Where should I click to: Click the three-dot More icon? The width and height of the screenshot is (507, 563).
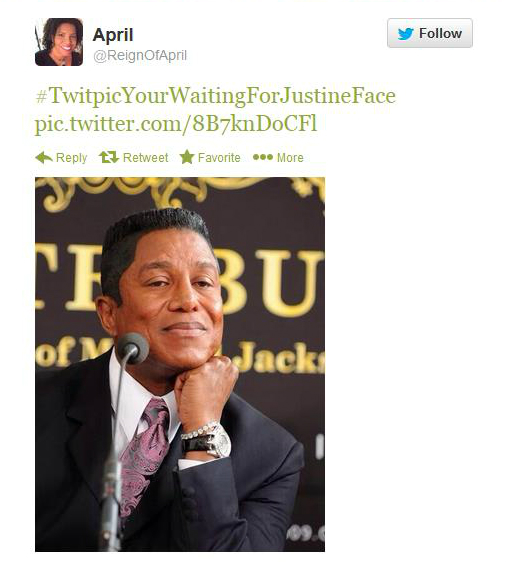(263, 157)
